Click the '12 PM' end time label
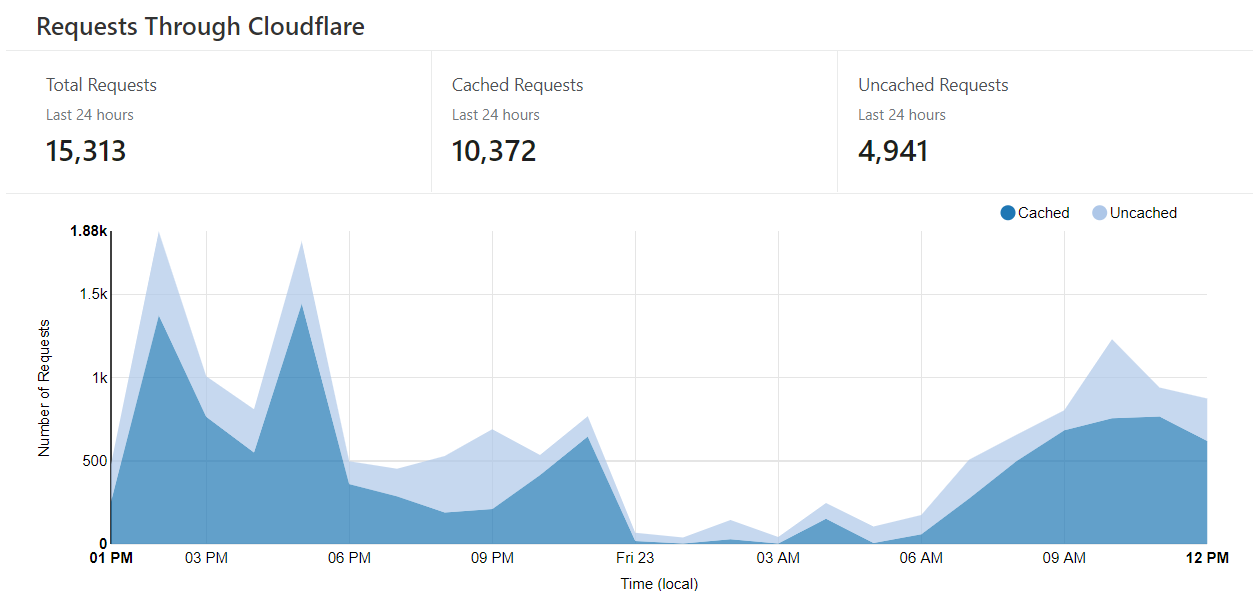1253x591 pixels. 1207,558
